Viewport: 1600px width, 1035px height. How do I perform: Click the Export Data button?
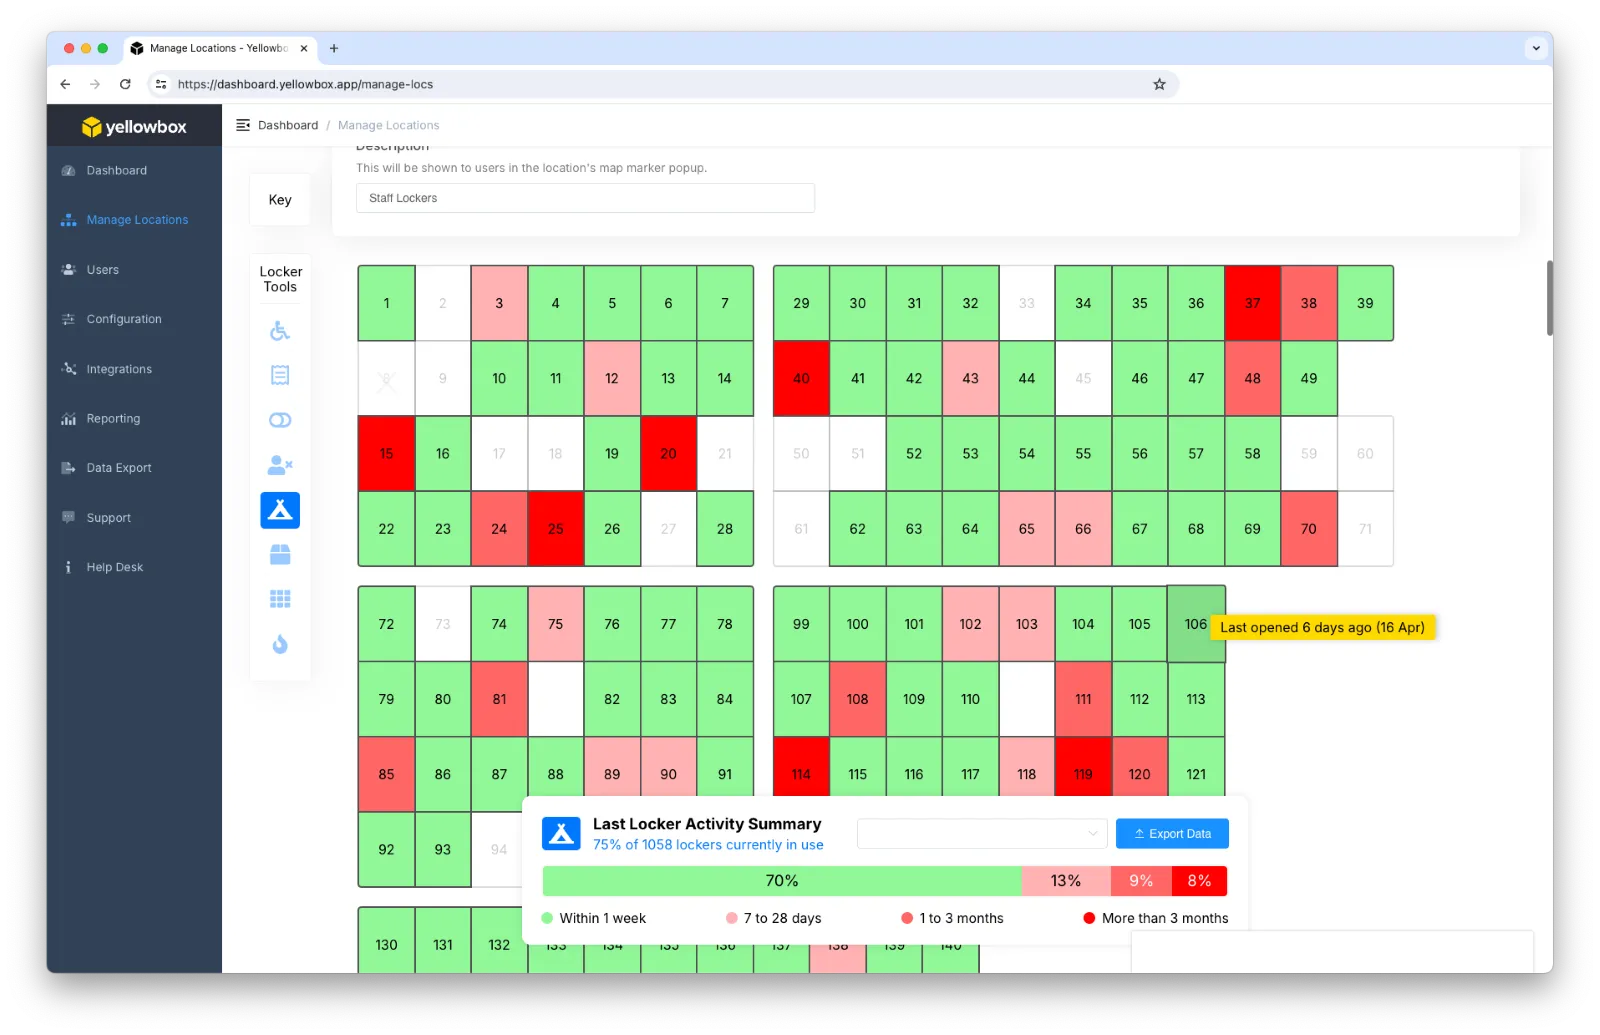[1172, 834]
